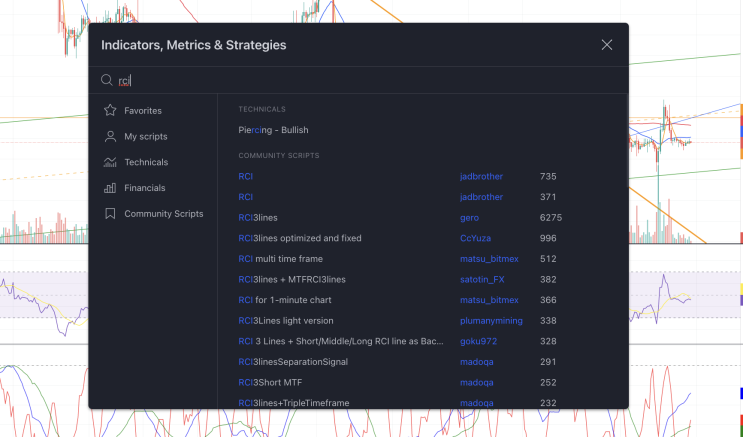Screen dimensions: 743x437
Task: Click the Favorites star icon
Action: (110, 111)
